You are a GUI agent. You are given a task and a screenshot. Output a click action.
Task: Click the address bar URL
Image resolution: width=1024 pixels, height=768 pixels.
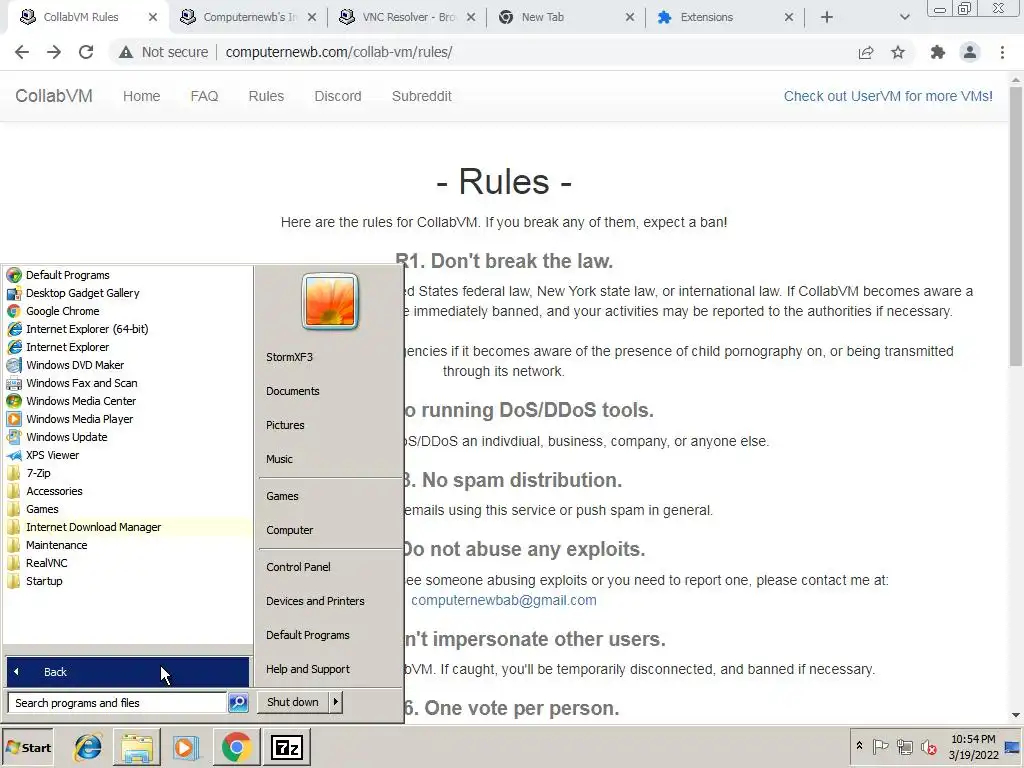339,52
